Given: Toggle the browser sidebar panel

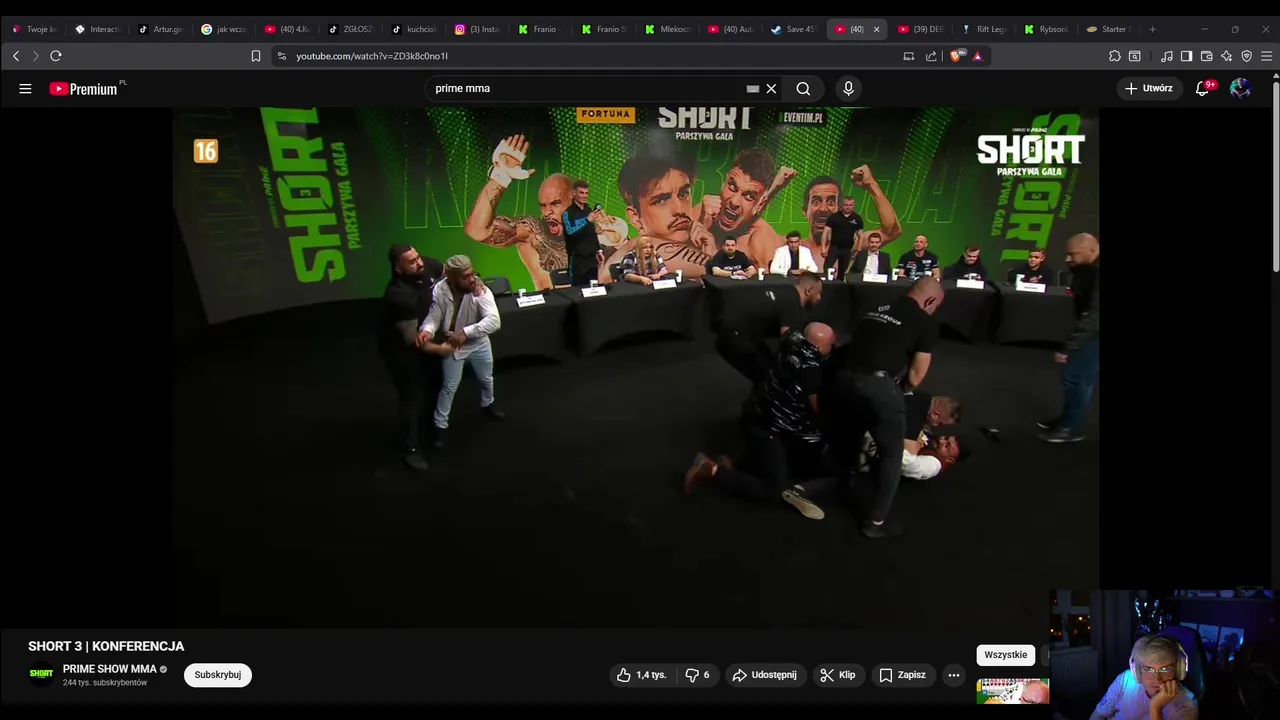Looking at the screenshot, I should (1186, 56).
